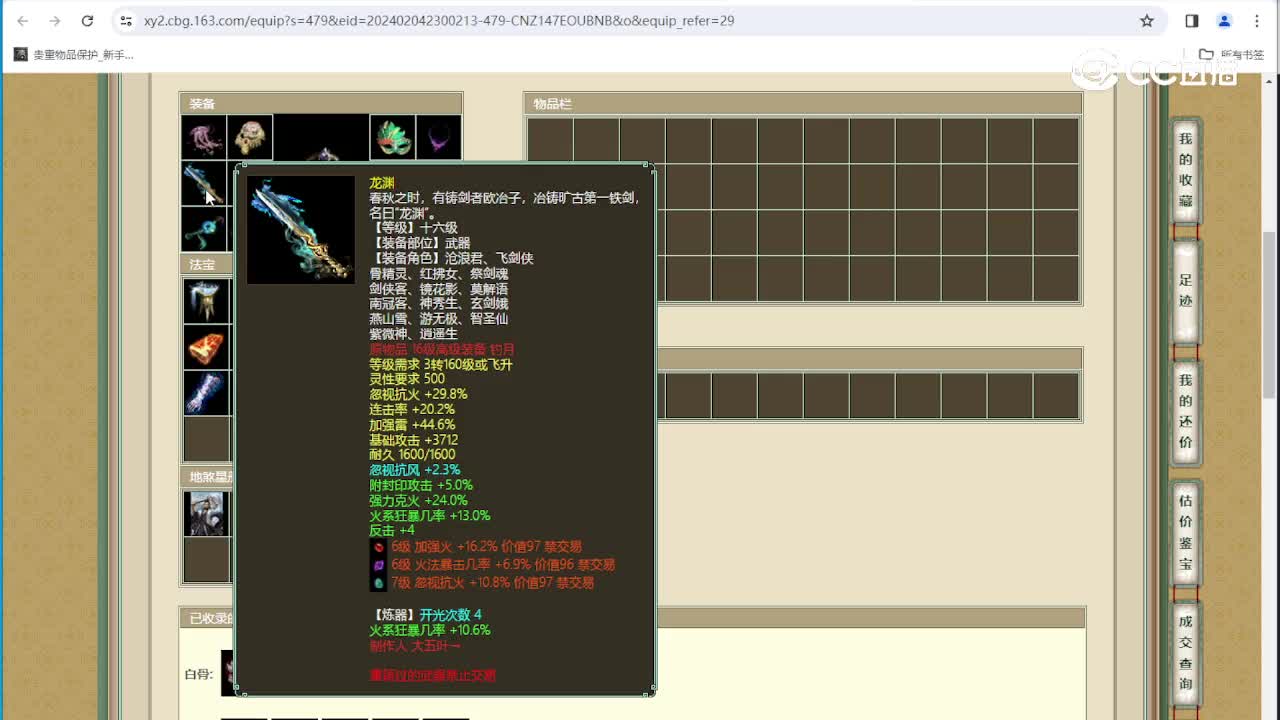Select the purple necklace equipment slot
The image size is (1280, 720).
(x=438, y=138)
